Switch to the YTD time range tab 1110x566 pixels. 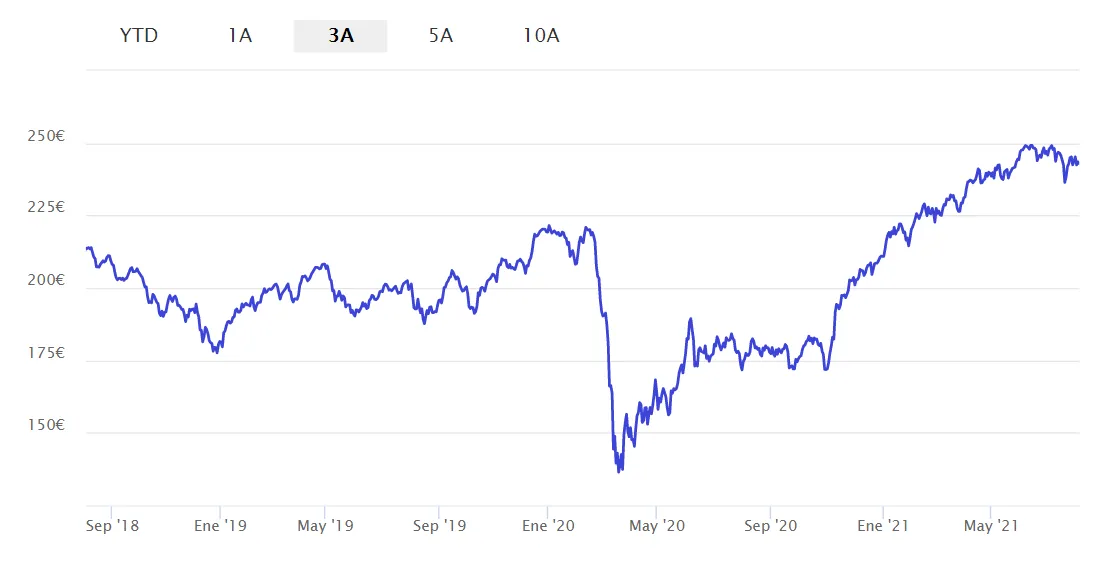coord(139,36)
